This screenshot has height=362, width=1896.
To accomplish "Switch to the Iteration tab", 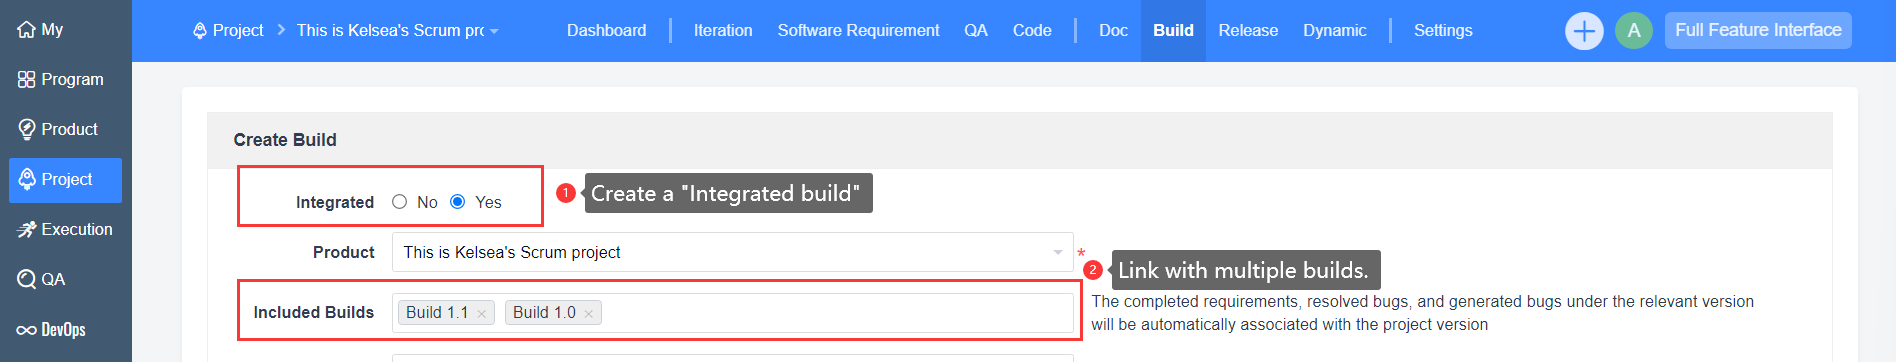I will (723, 31).
